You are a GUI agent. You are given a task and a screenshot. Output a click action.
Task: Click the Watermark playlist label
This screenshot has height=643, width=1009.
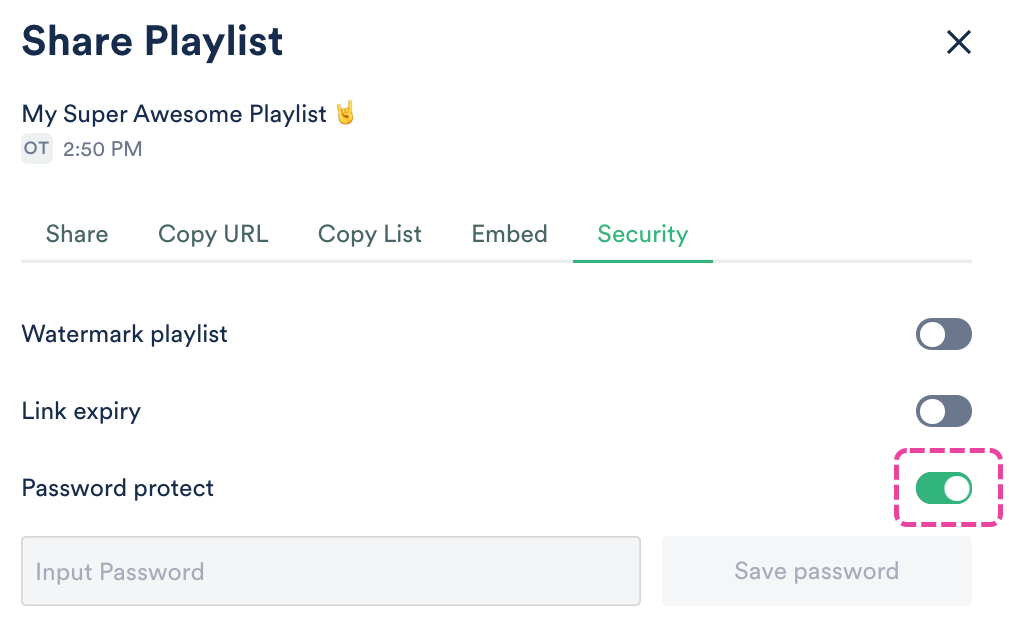click(124, 334)
